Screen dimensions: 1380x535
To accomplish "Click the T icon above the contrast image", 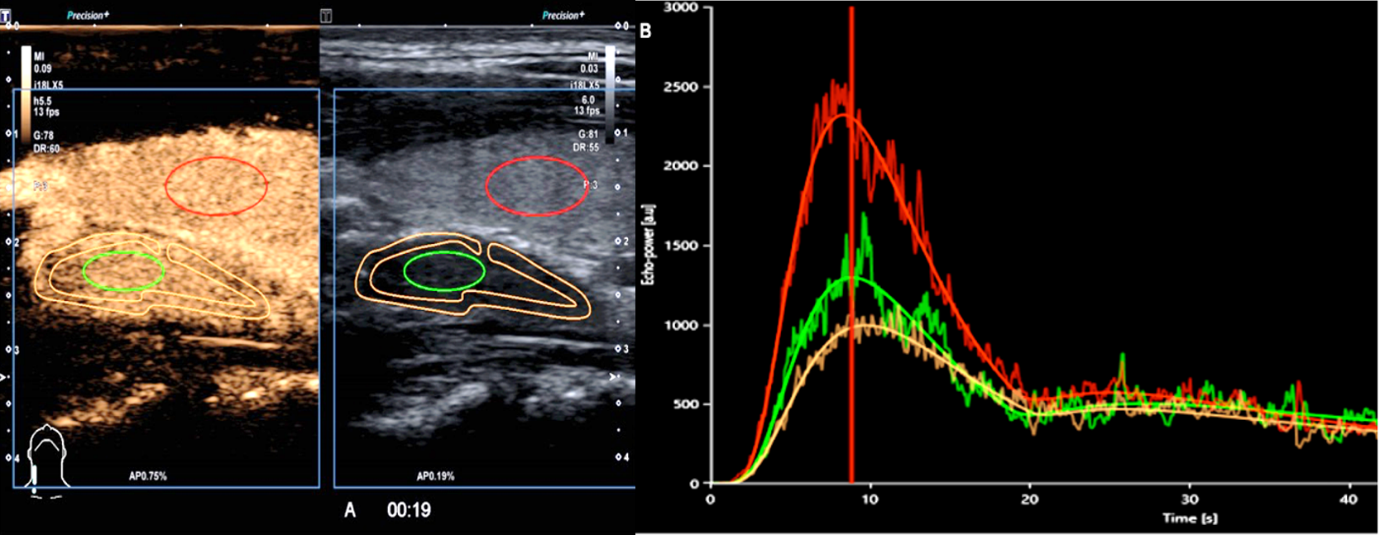I will click(8, 17).
